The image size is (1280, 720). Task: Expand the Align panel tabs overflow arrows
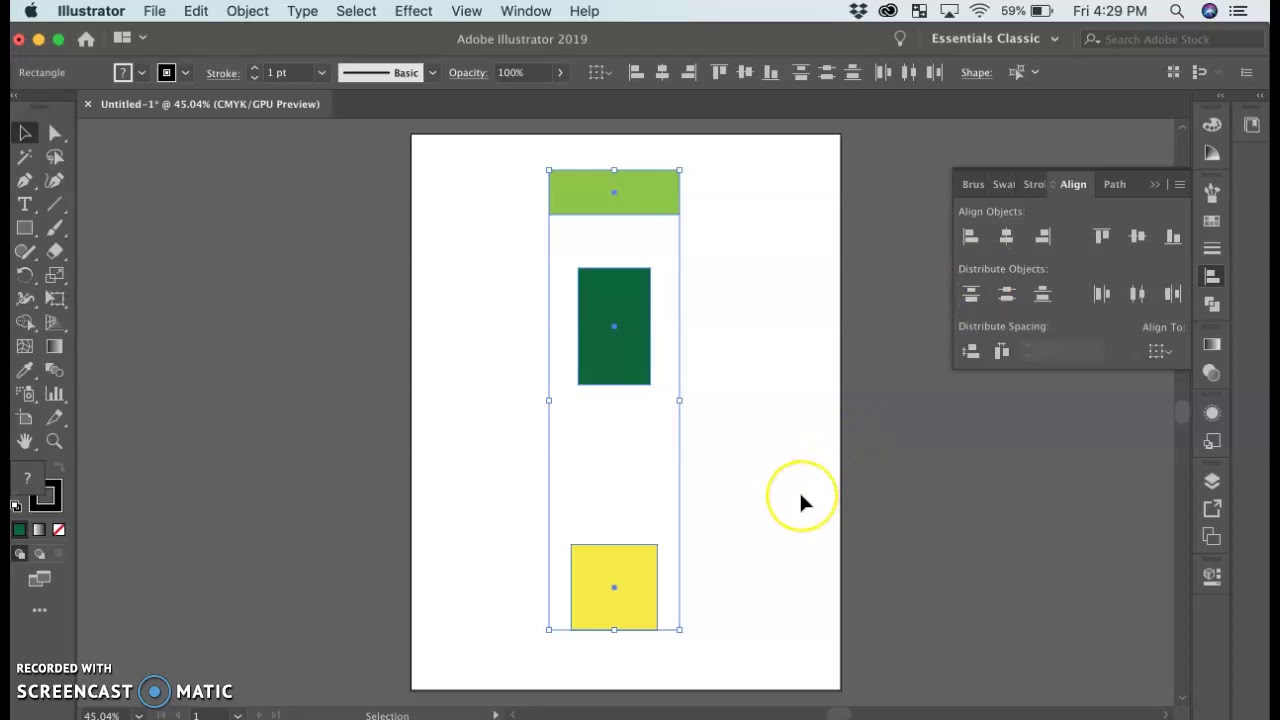click(x=1155, y=185)
